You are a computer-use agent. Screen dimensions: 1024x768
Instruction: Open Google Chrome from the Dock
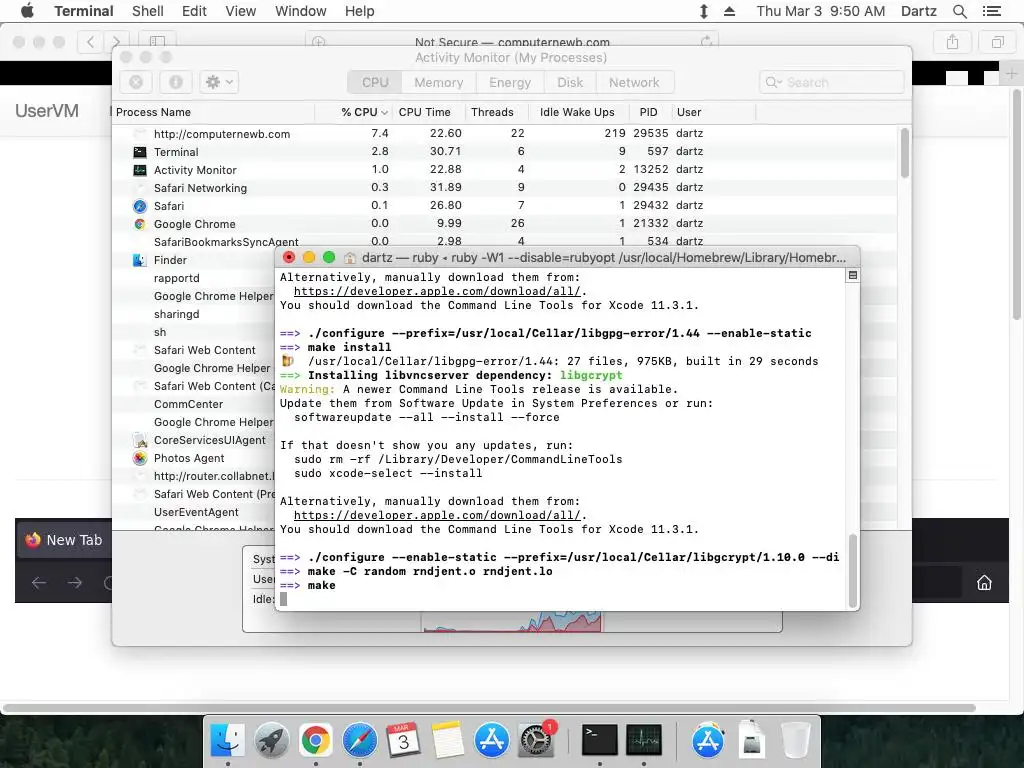point(315,740)
